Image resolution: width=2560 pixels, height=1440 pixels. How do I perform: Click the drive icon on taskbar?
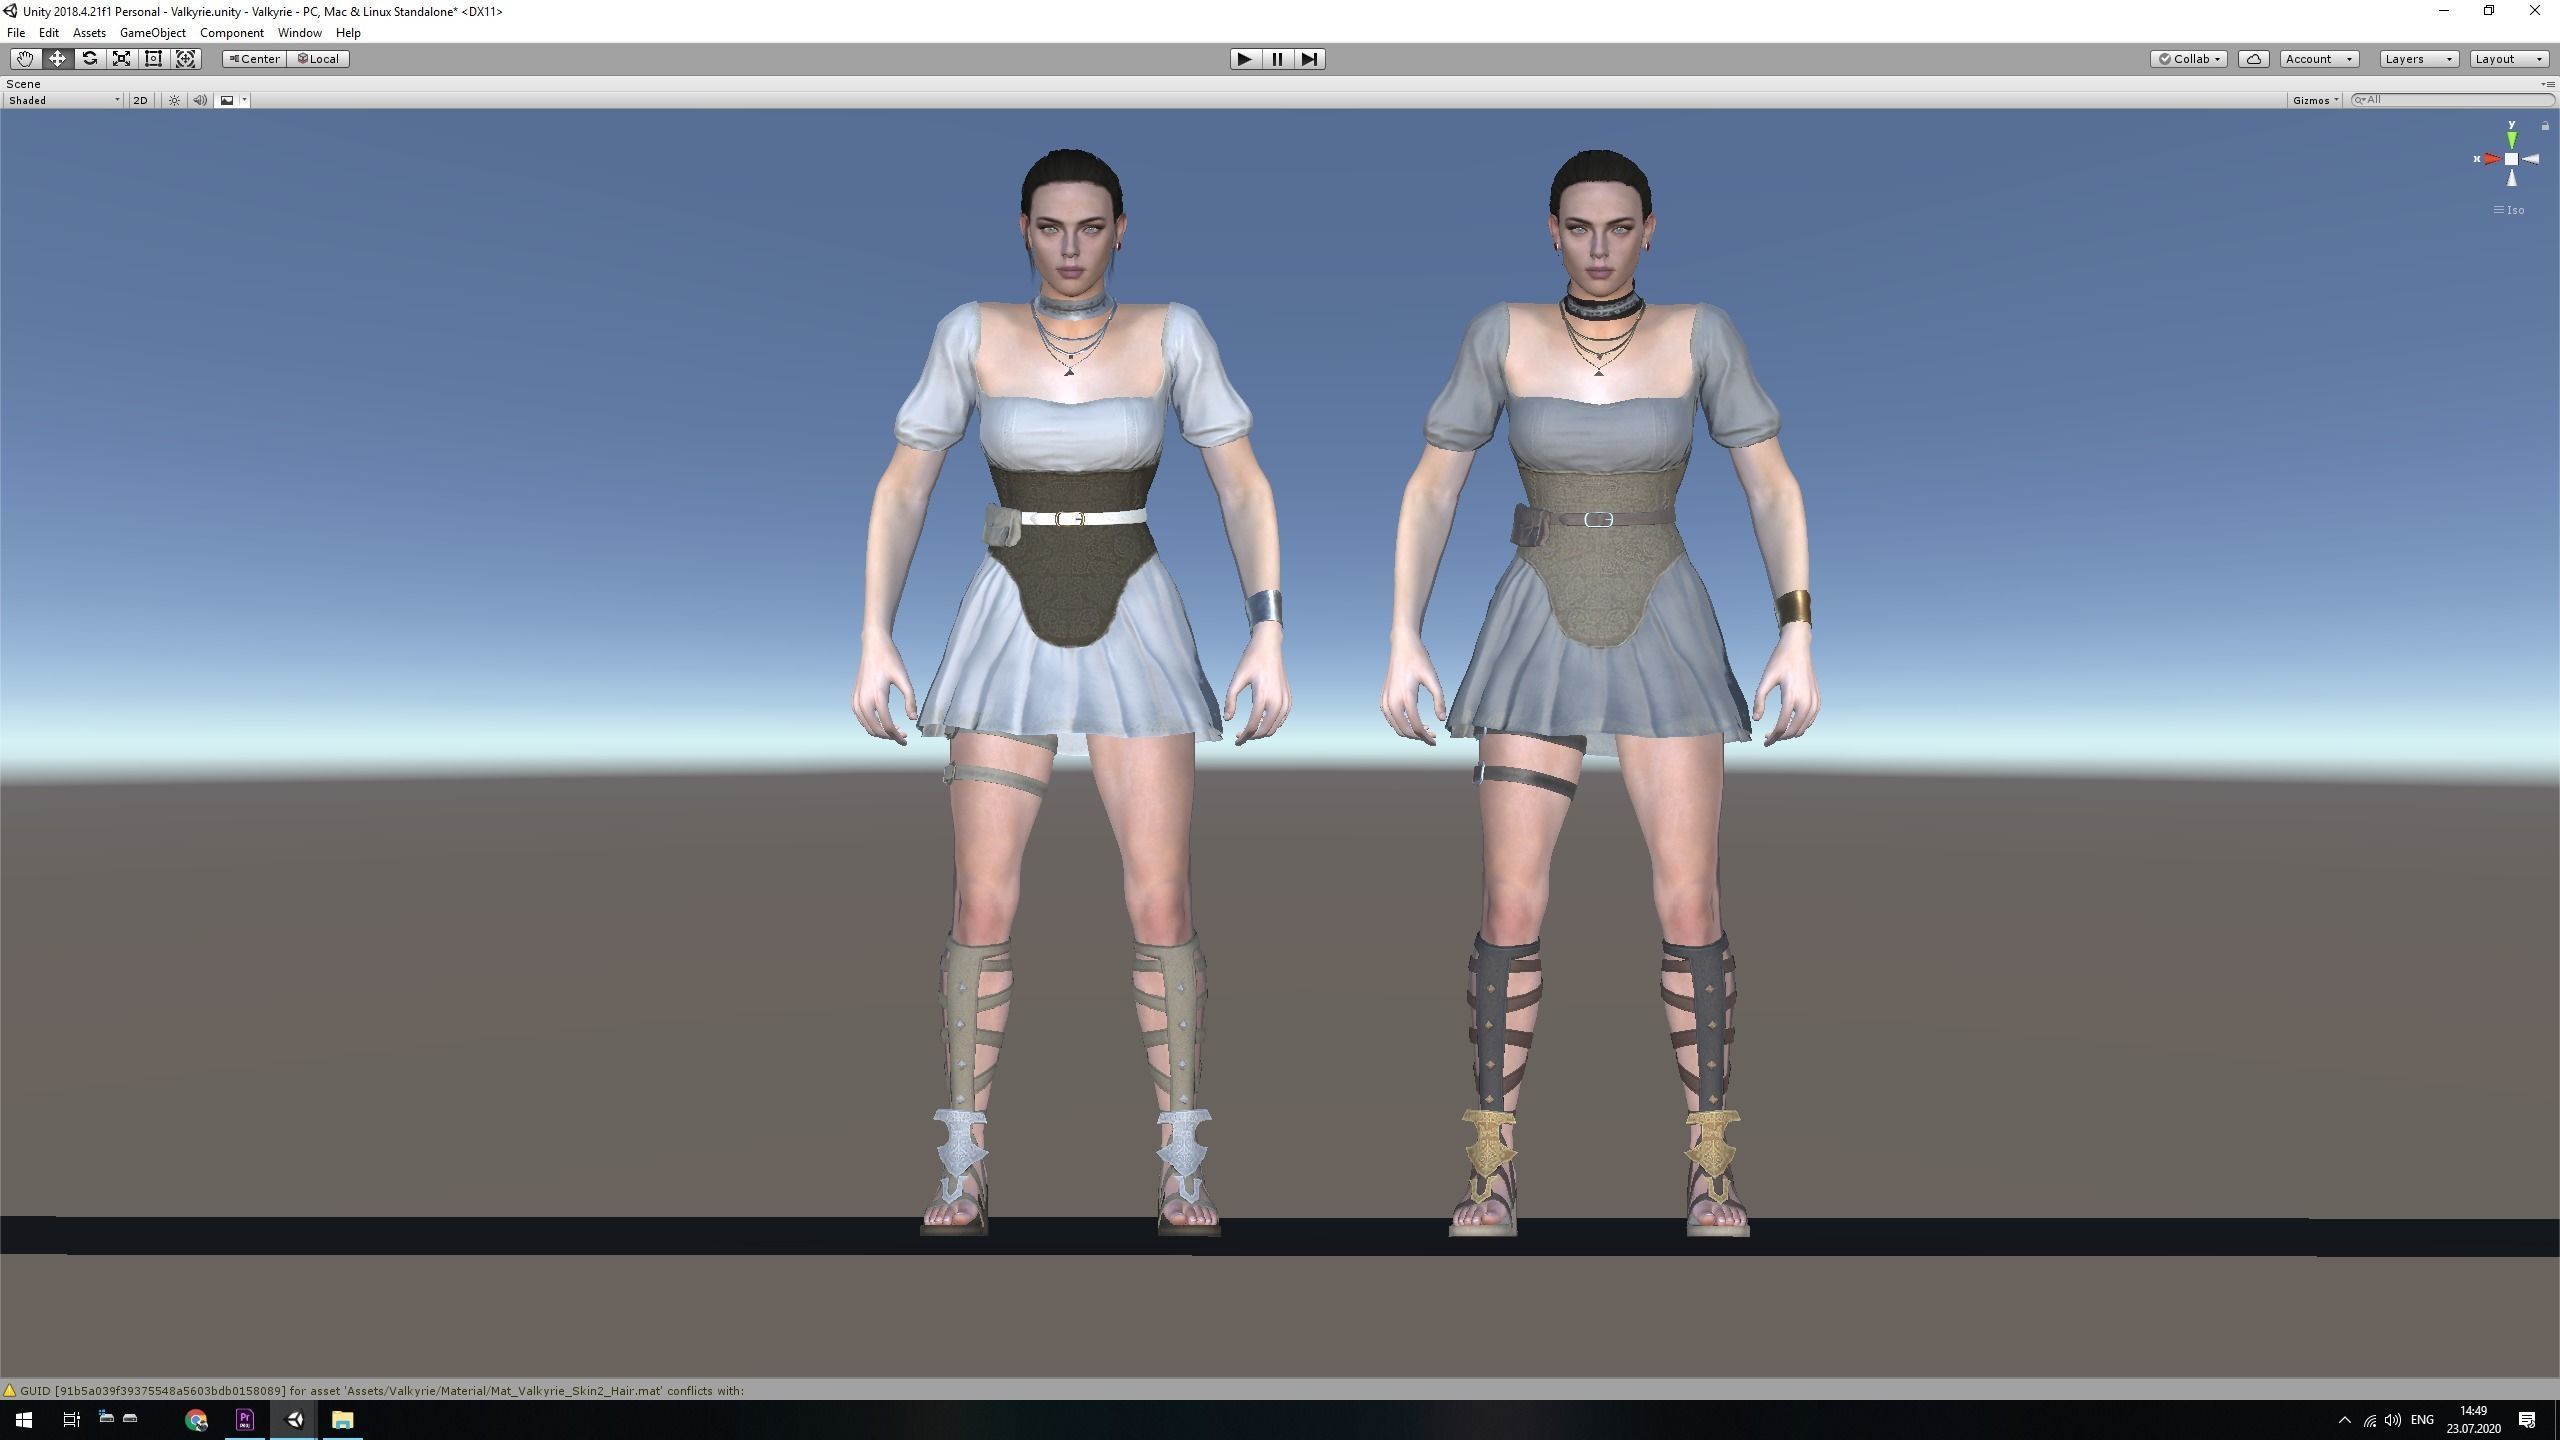tap(130, 1418)
